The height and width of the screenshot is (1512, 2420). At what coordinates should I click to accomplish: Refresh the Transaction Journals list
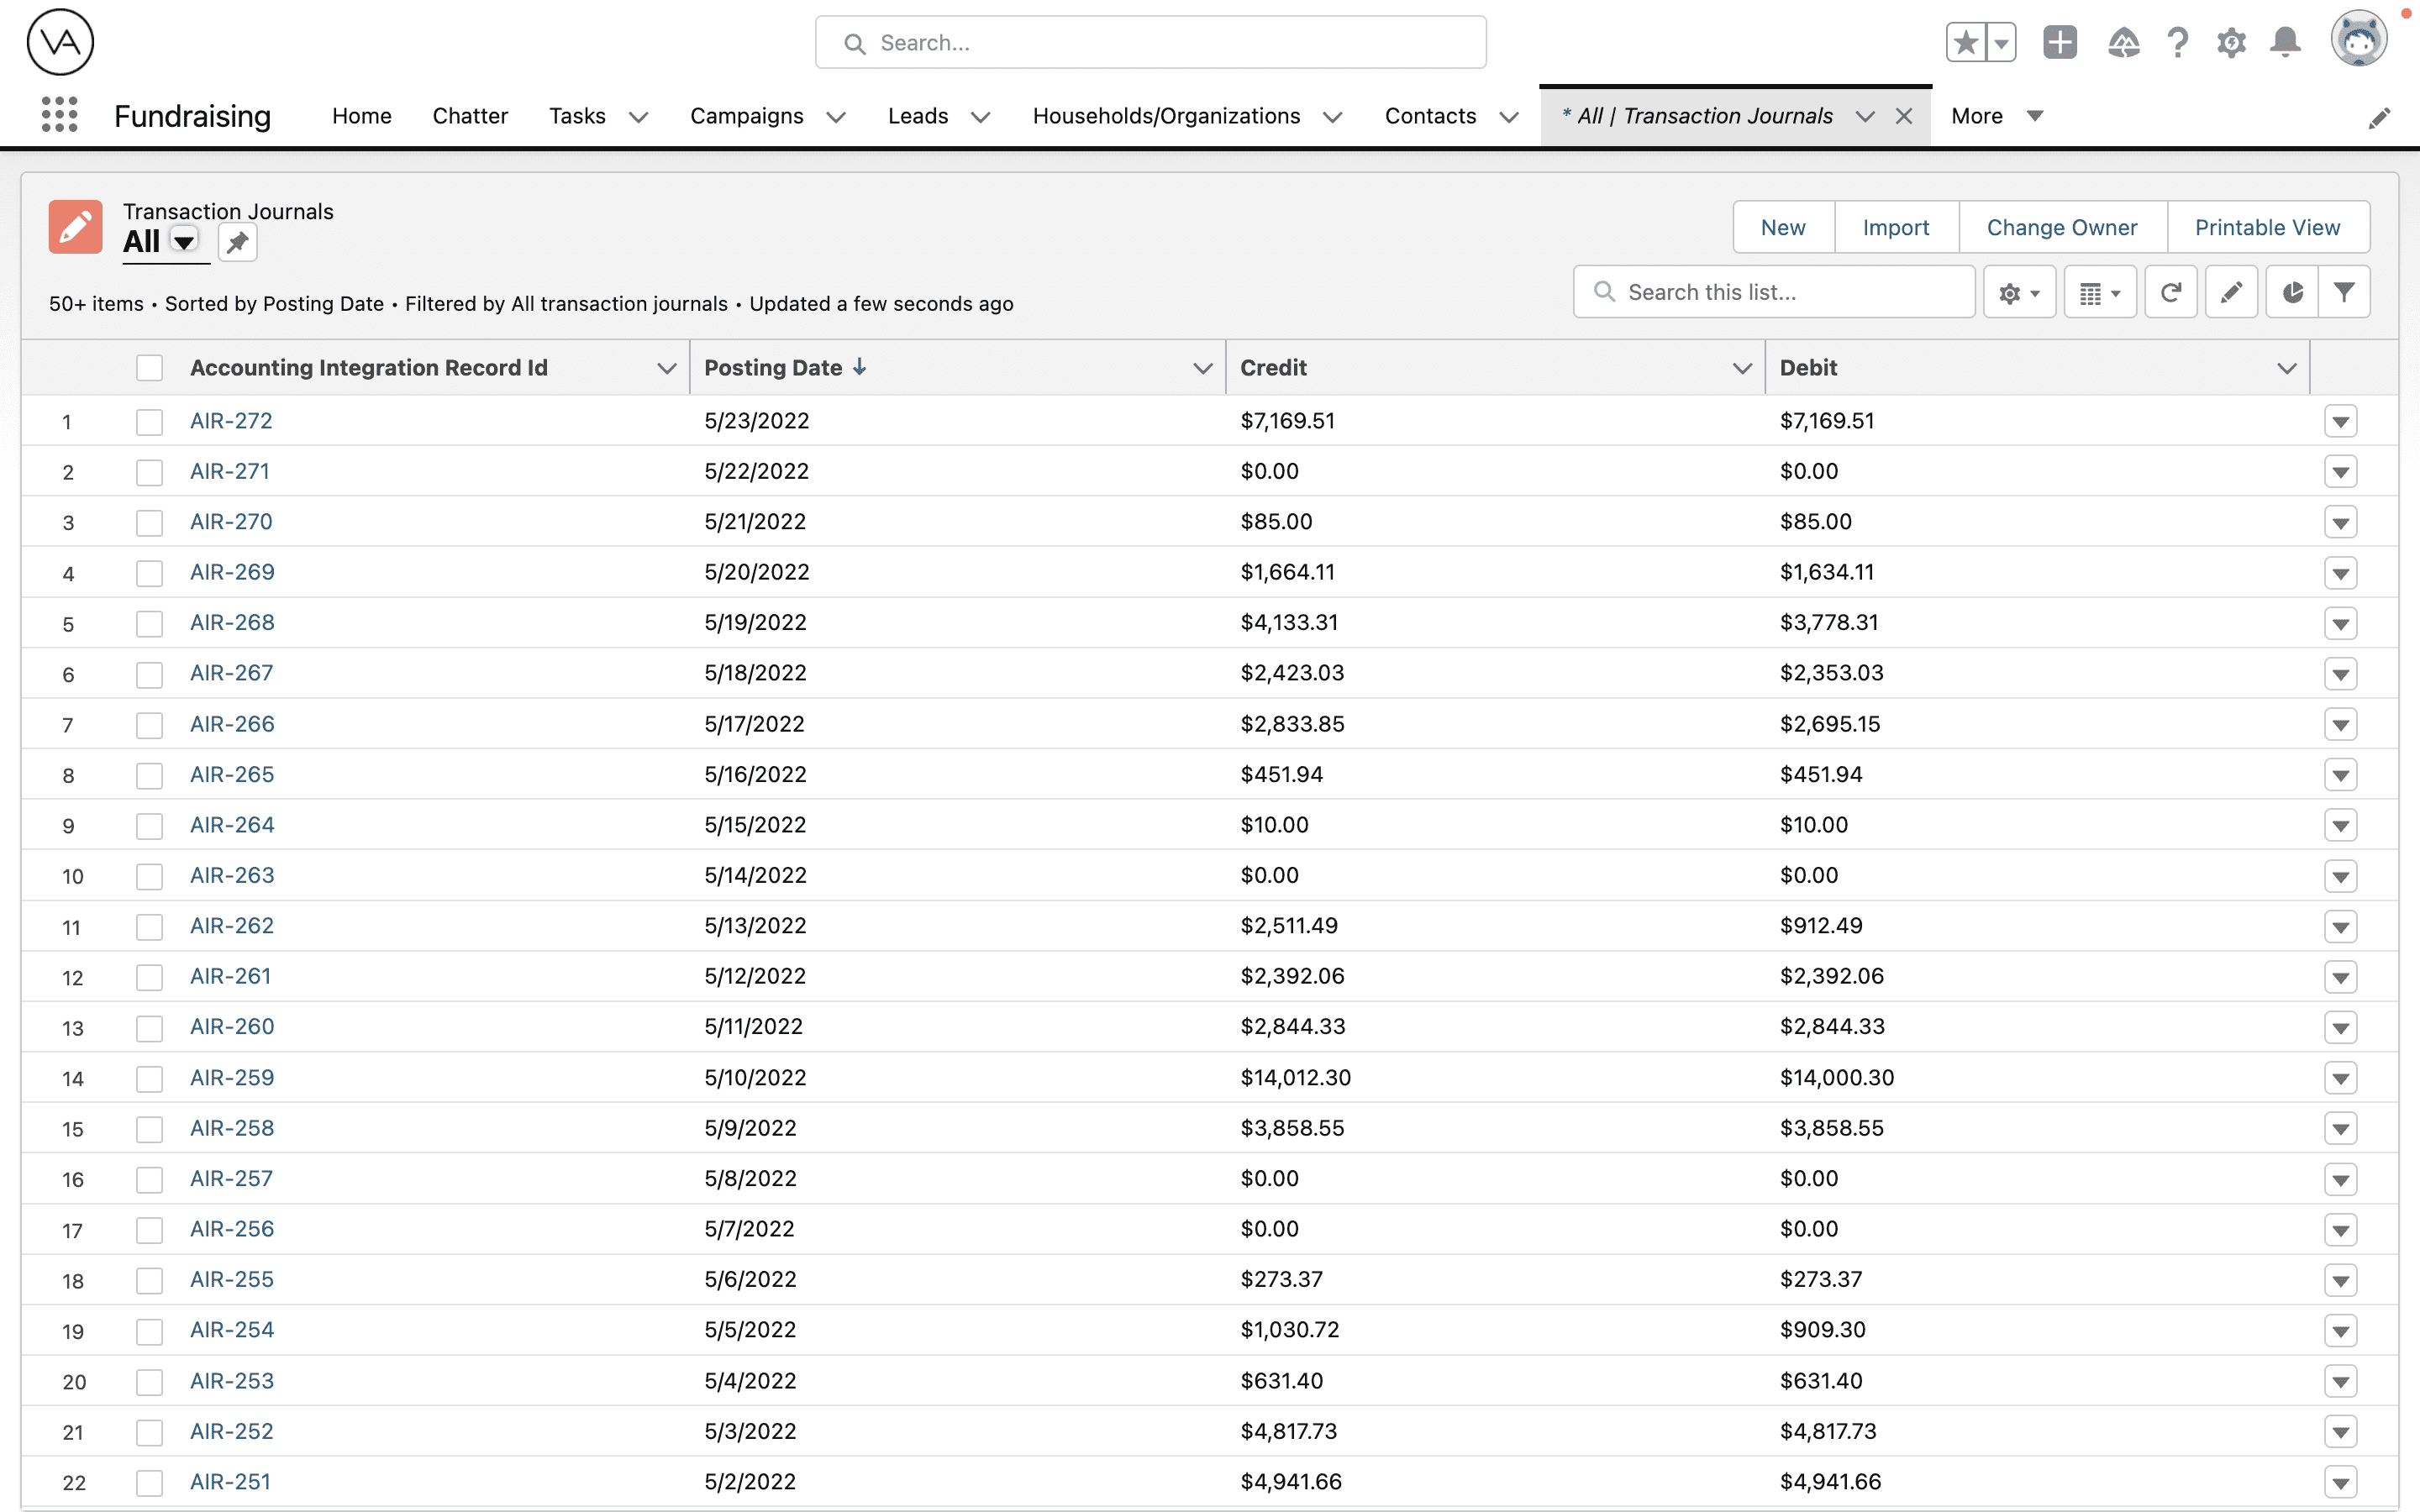click(x=2171, y=291)
